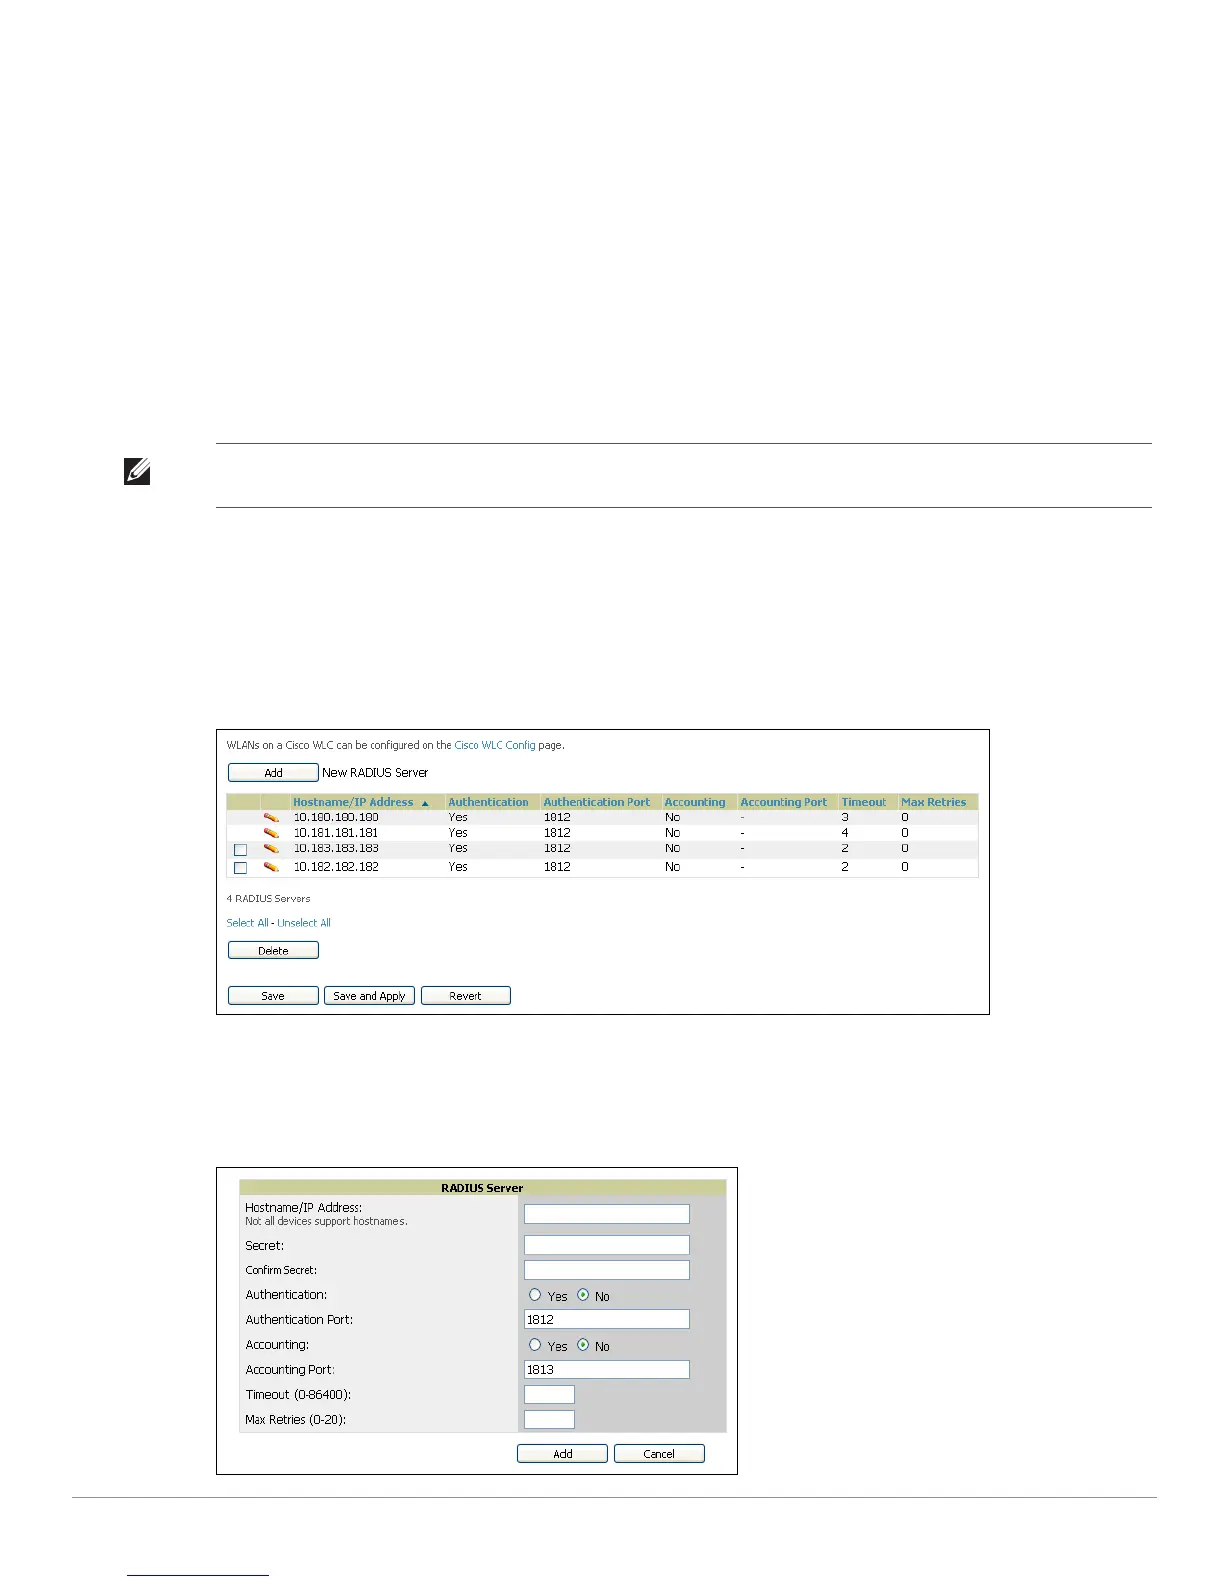Select Yes for Accounting
1224x1584 pixels.
tap(535, 1345)
